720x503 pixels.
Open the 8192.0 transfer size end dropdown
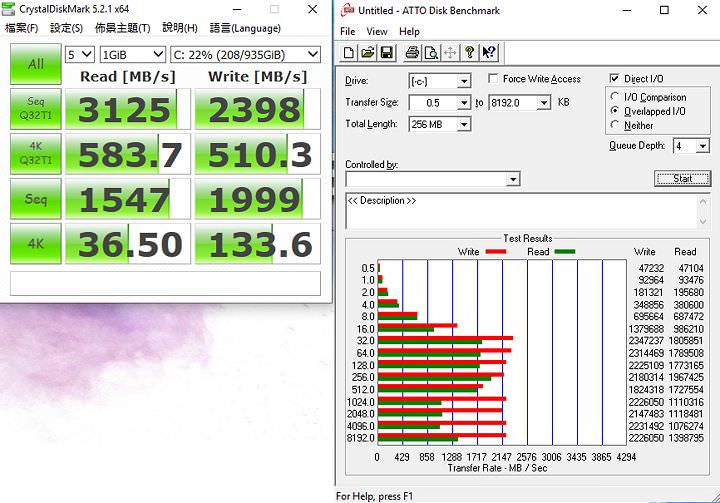(x=544, y=102)
